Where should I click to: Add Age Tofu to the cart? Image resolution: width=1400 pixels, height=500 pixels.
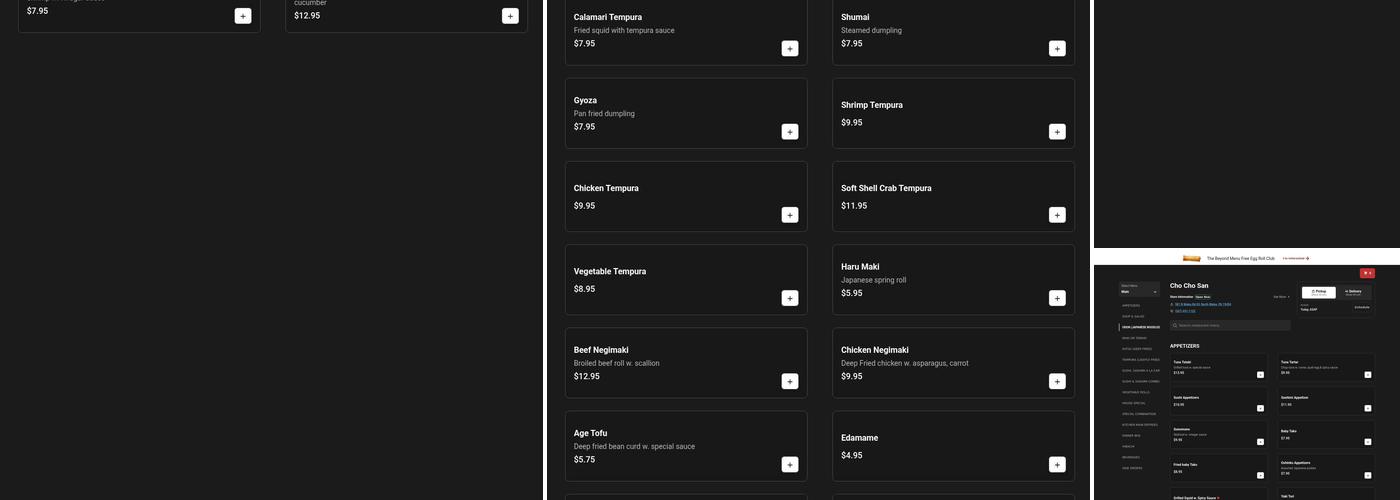(790, 464)
